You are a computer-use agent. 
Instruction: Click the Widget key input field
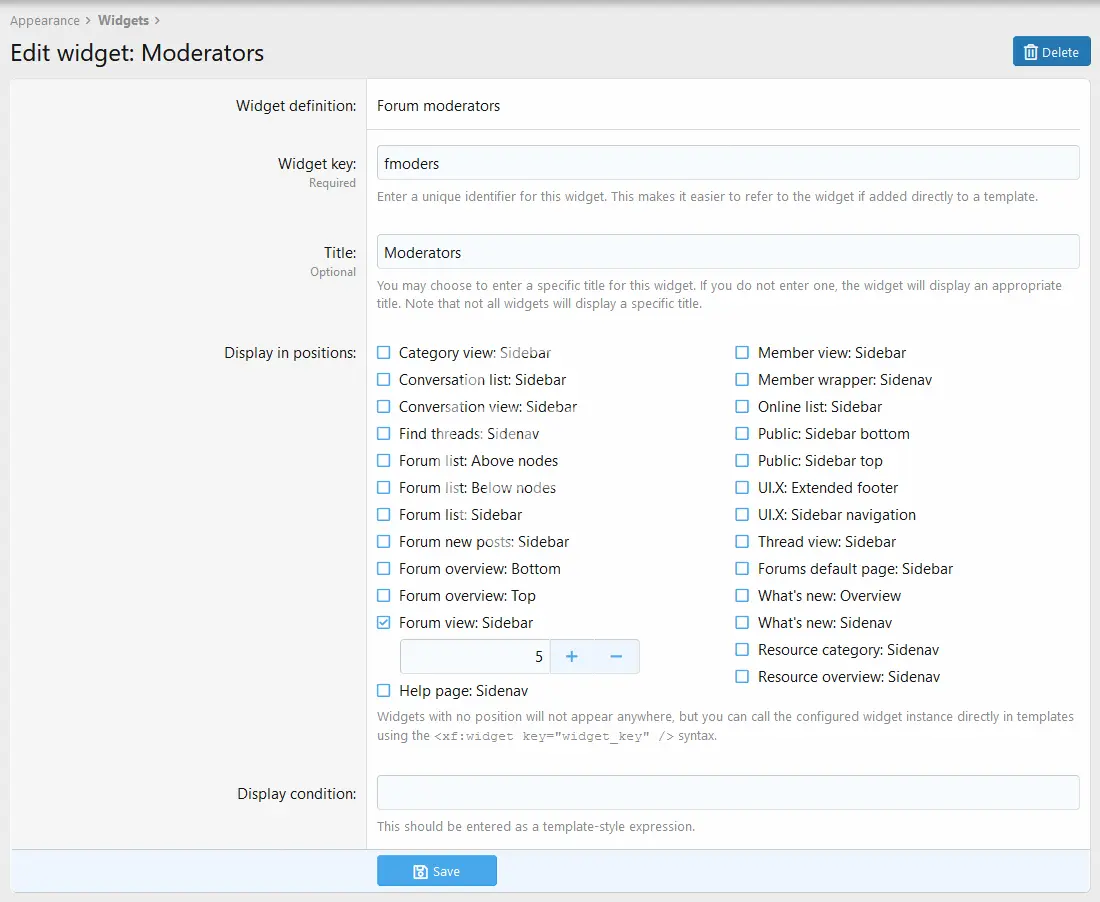pyautogui.click(x=727, y=163)
